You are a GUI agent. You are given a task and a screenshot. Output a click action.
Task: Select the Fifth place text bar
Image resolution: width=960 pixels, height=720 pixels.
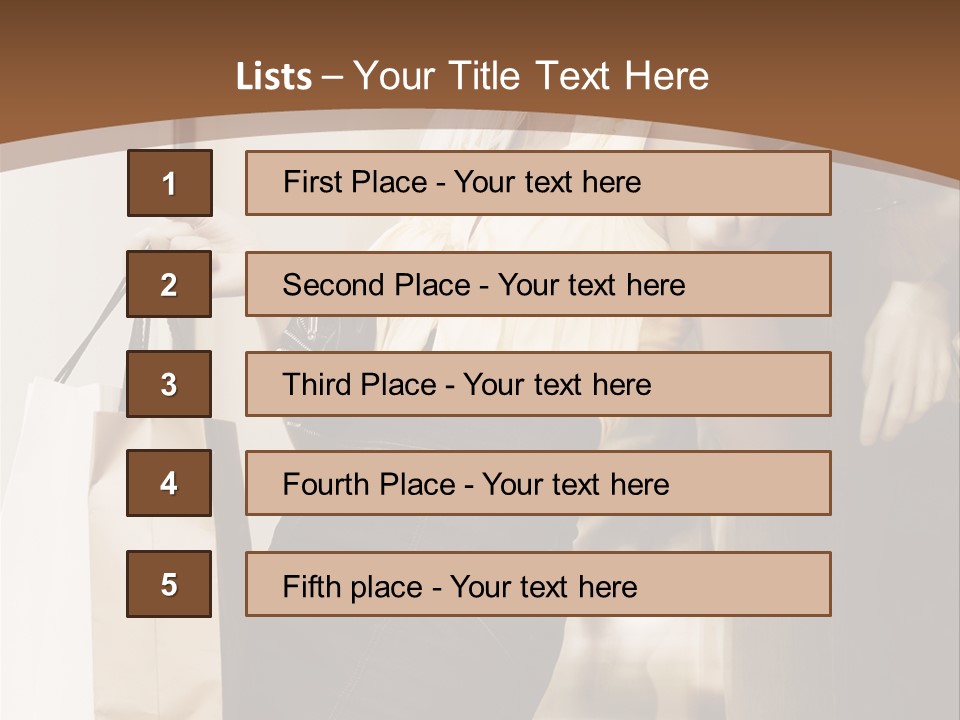538,584
